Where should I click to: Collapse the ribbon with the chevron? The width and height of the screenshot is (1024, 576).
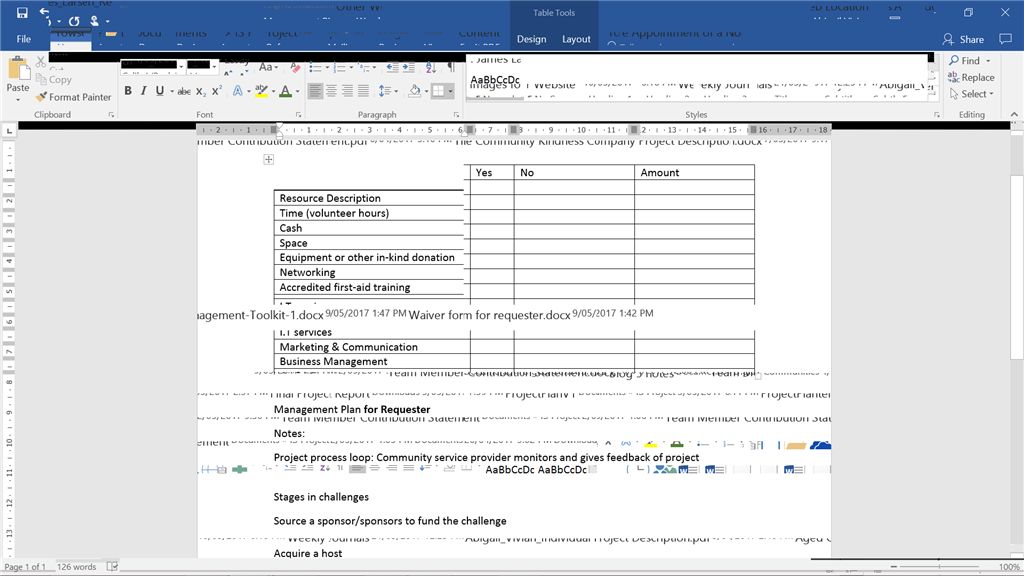click(x=1014, y=114)
